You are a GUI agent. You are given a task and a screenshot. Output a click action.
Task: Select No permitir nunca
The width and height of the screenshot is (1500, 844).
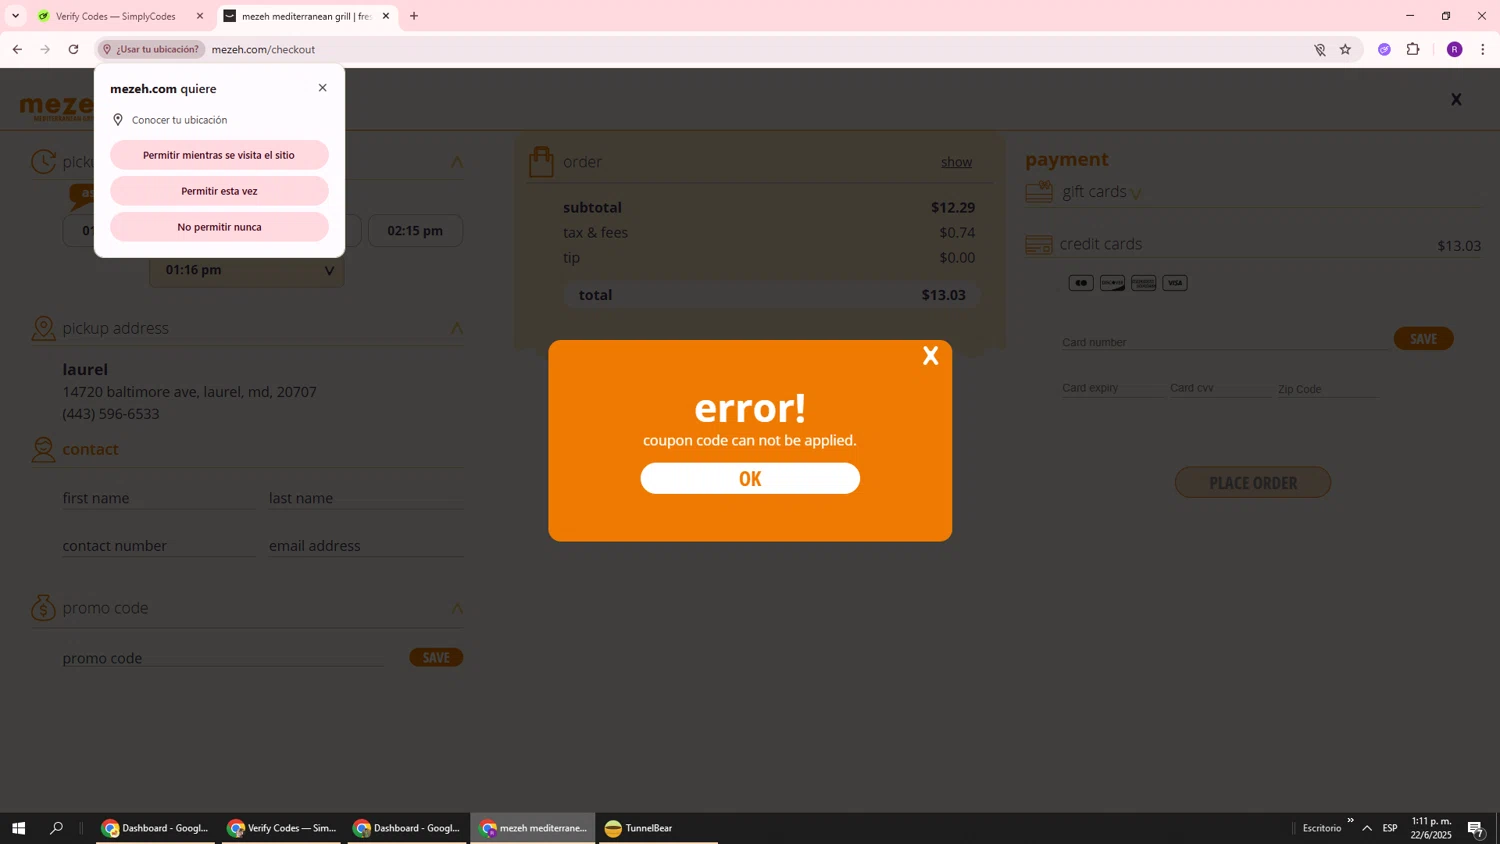[x=219, y=227]
